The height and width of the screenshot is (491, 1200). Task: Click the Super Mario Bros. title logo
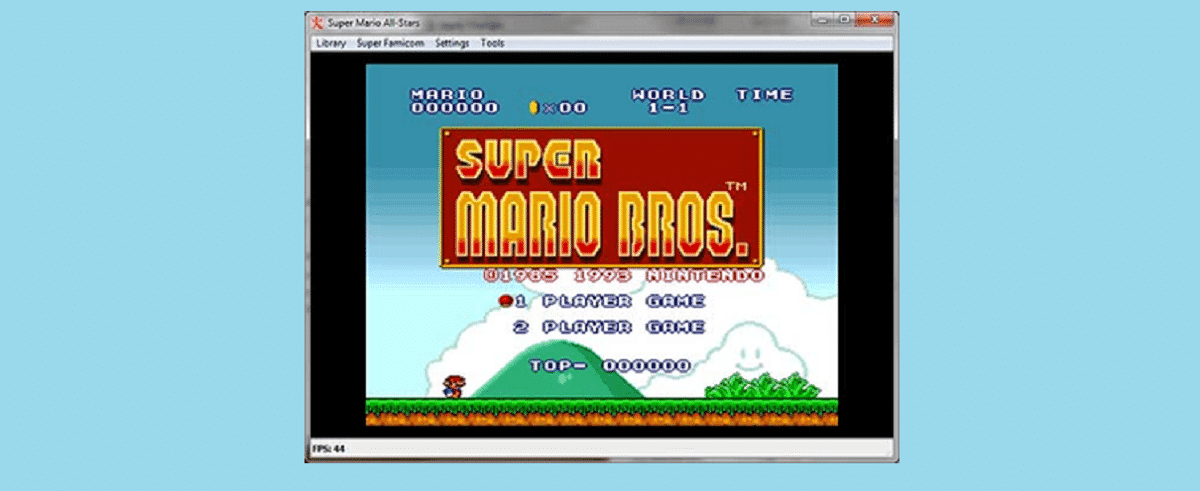[x=601, y=196]
